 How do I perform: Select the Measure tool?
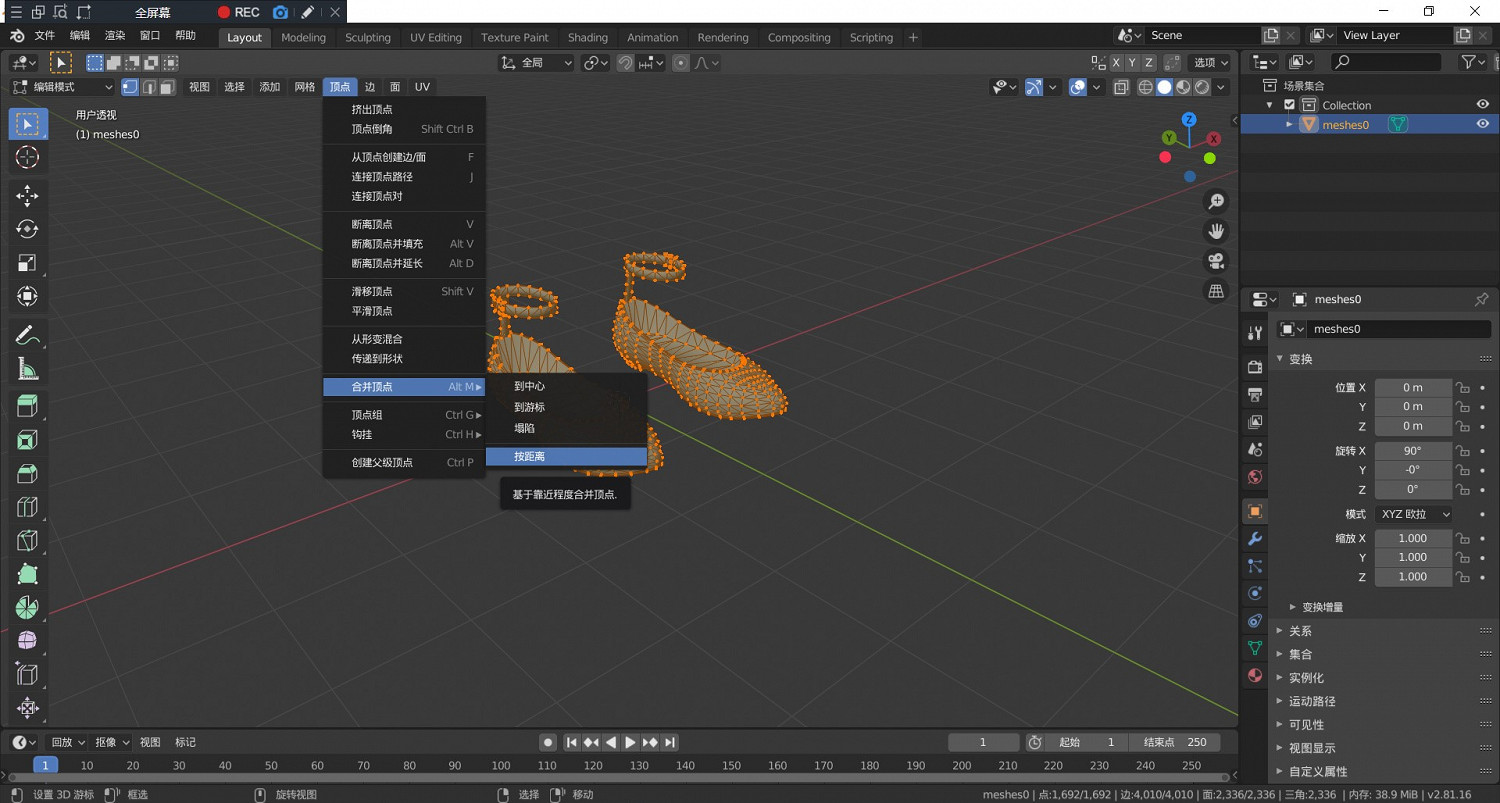(27, 370)
